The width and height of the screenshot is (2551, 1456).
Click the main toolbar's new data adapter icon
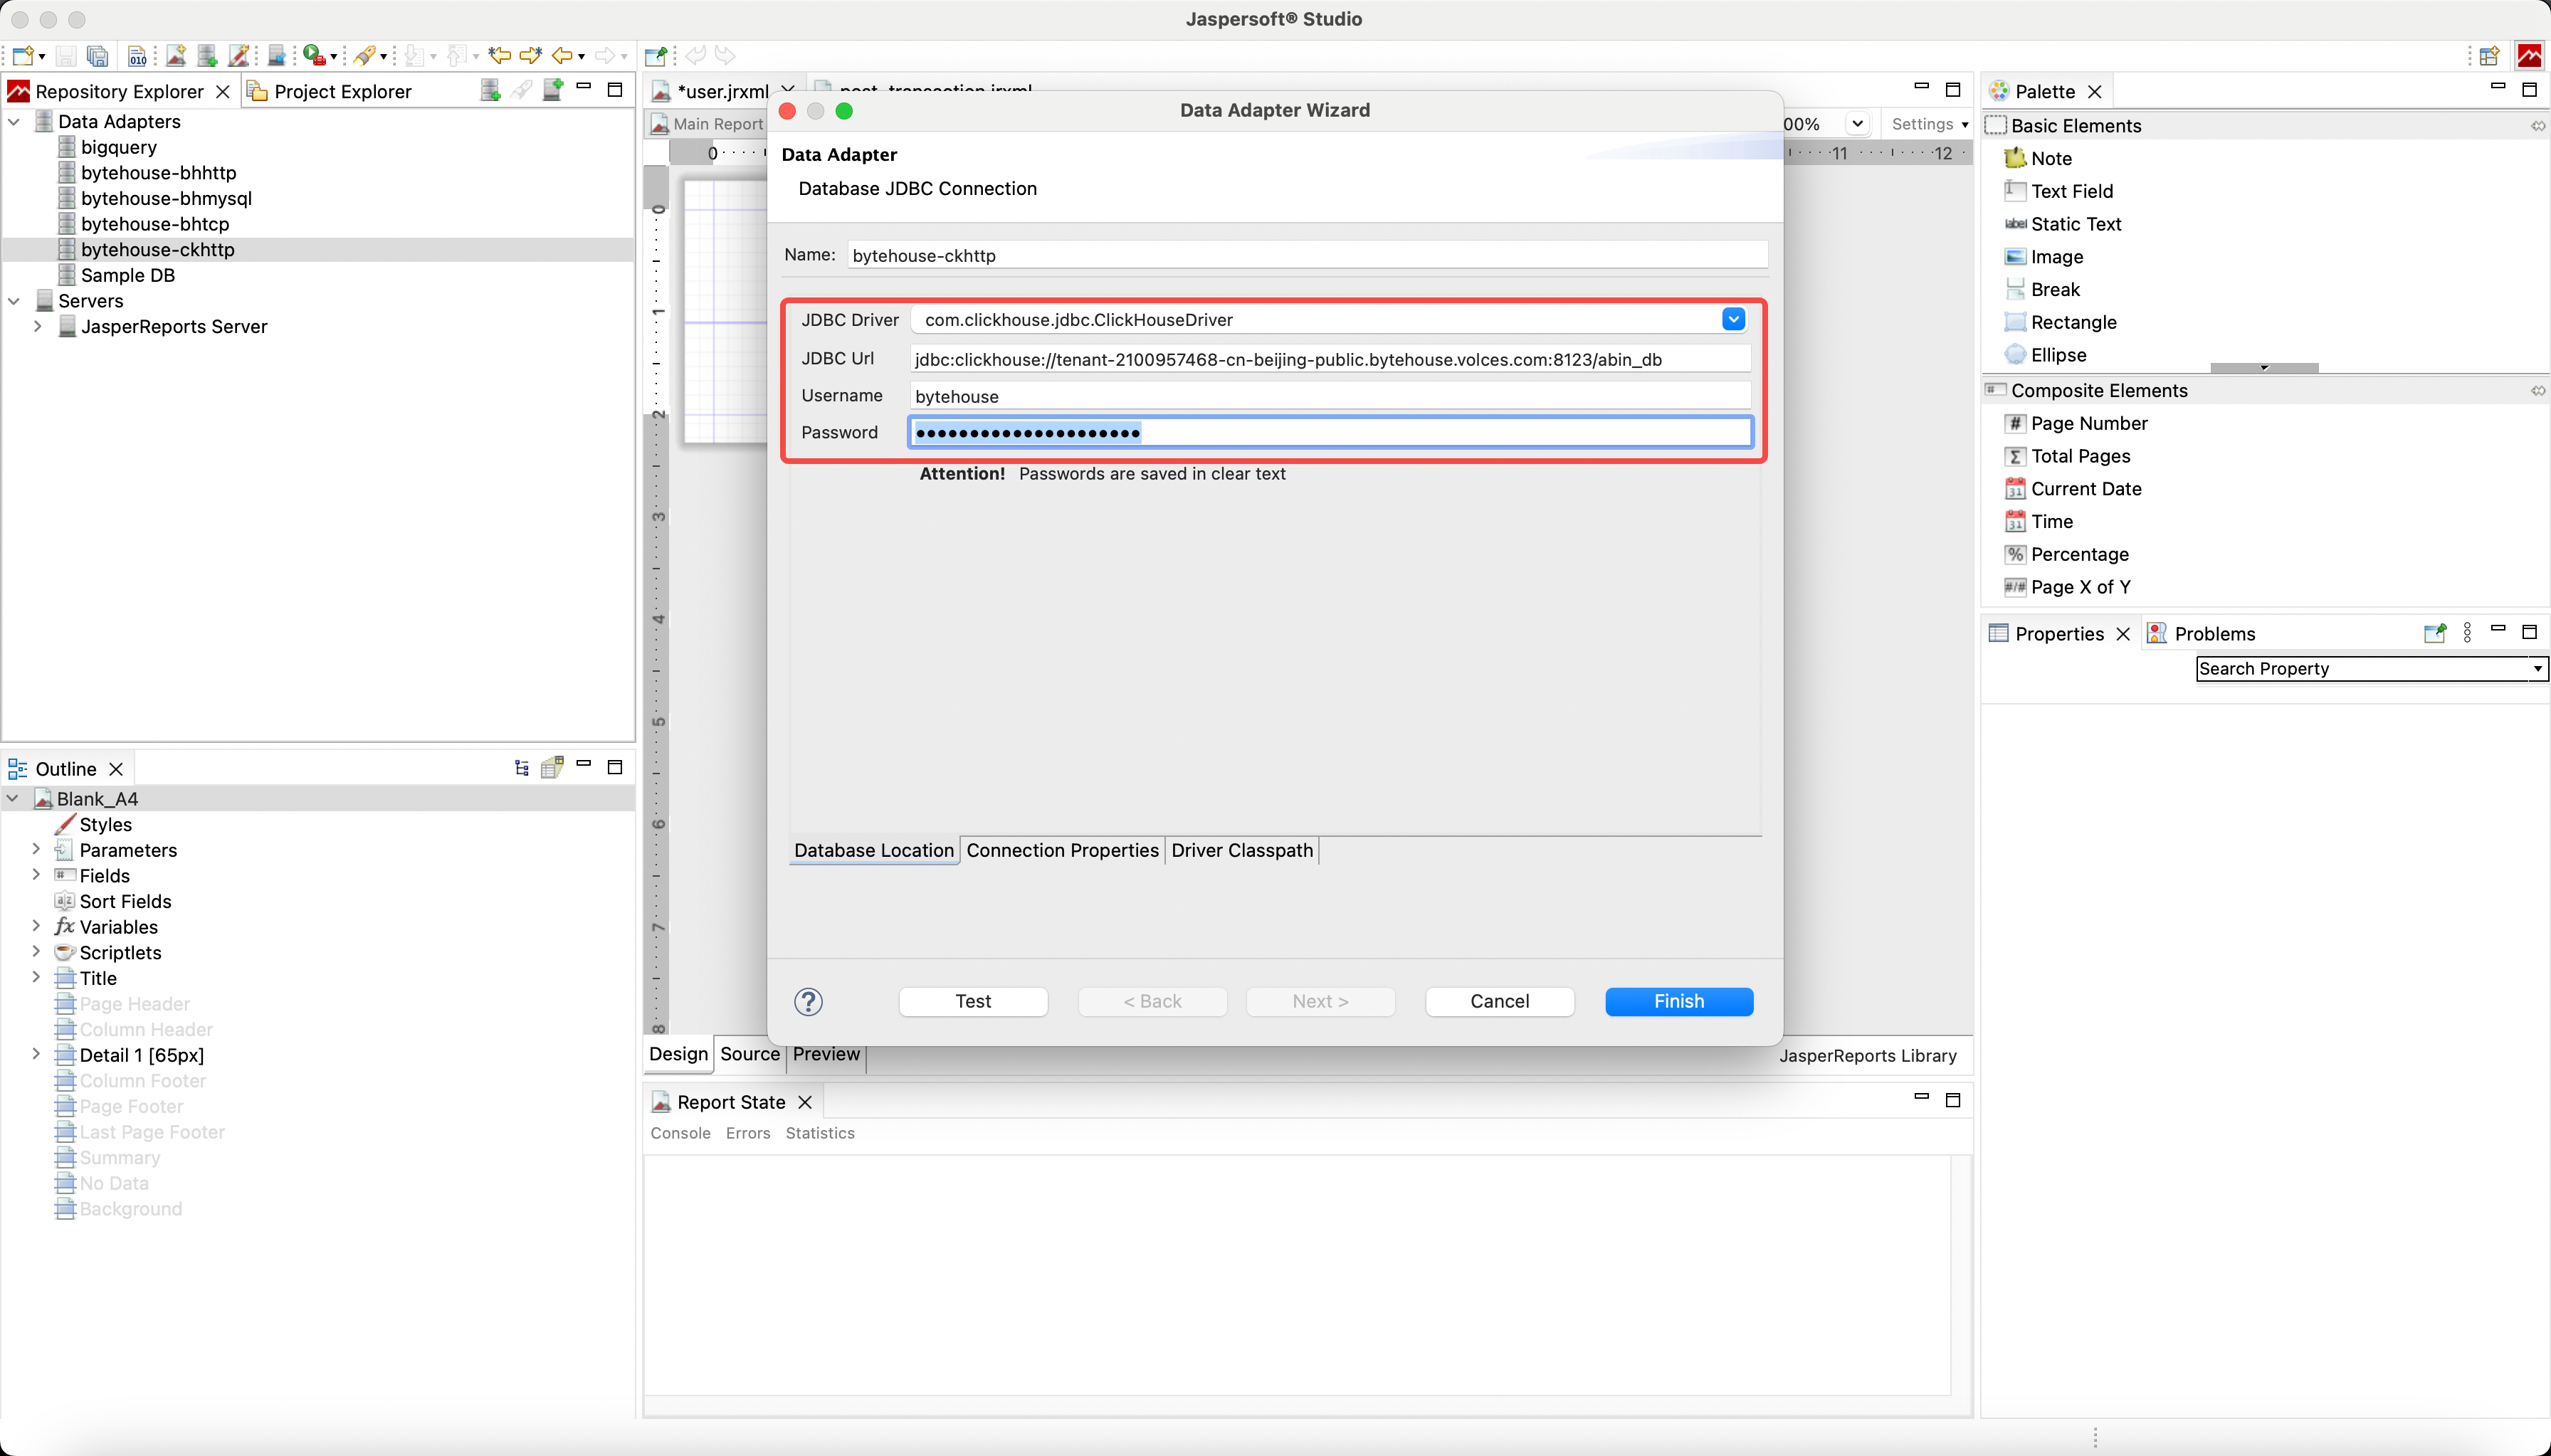(x=207, y=55)
